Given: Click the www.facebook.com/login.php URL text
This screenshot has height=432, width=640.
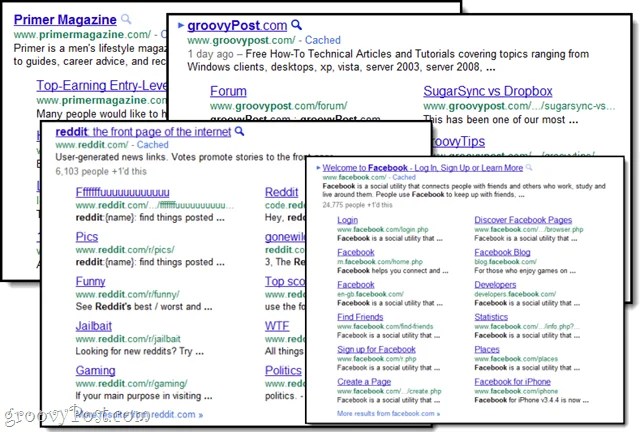Looking at the screenshot, I should click(382, 229).
